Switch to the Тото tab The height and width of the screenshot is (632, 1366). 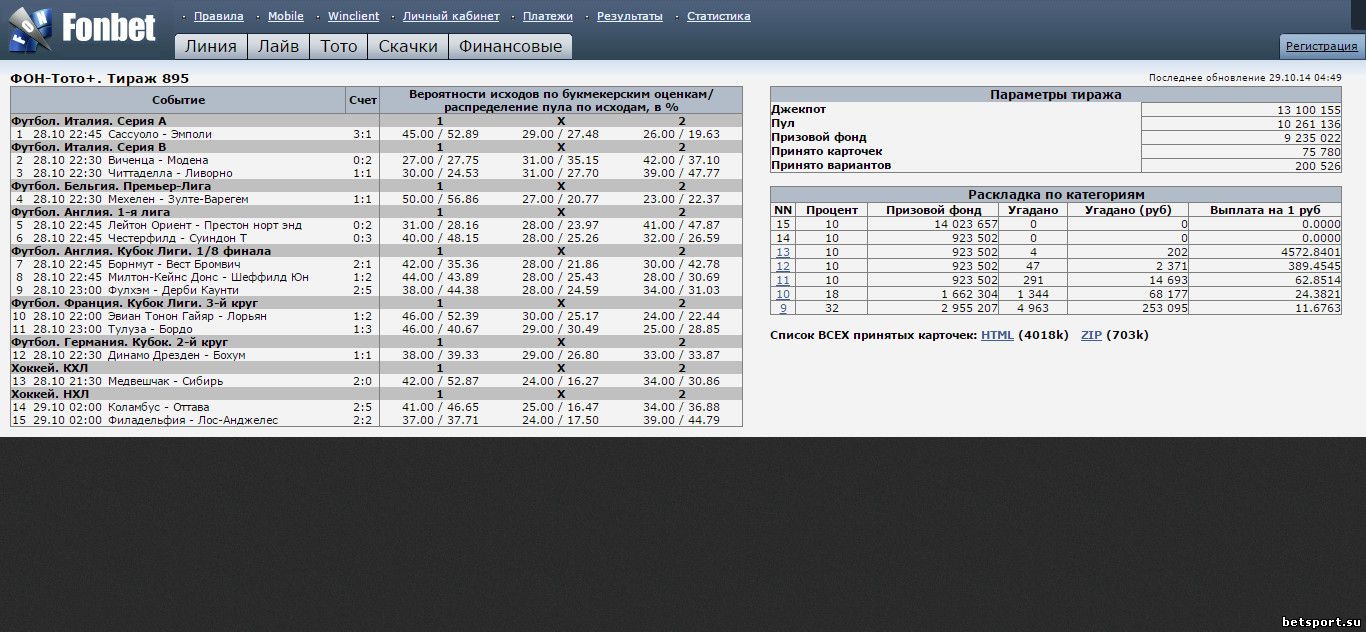(x=338, y=46)
